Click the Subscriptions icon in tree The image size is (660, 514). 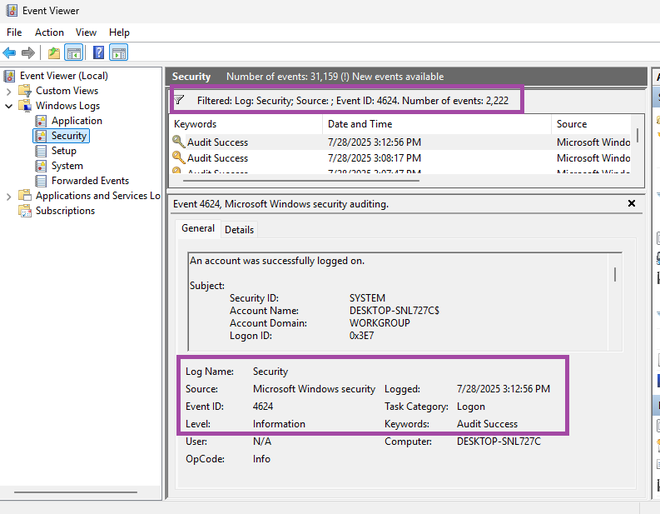click(25, 211)
